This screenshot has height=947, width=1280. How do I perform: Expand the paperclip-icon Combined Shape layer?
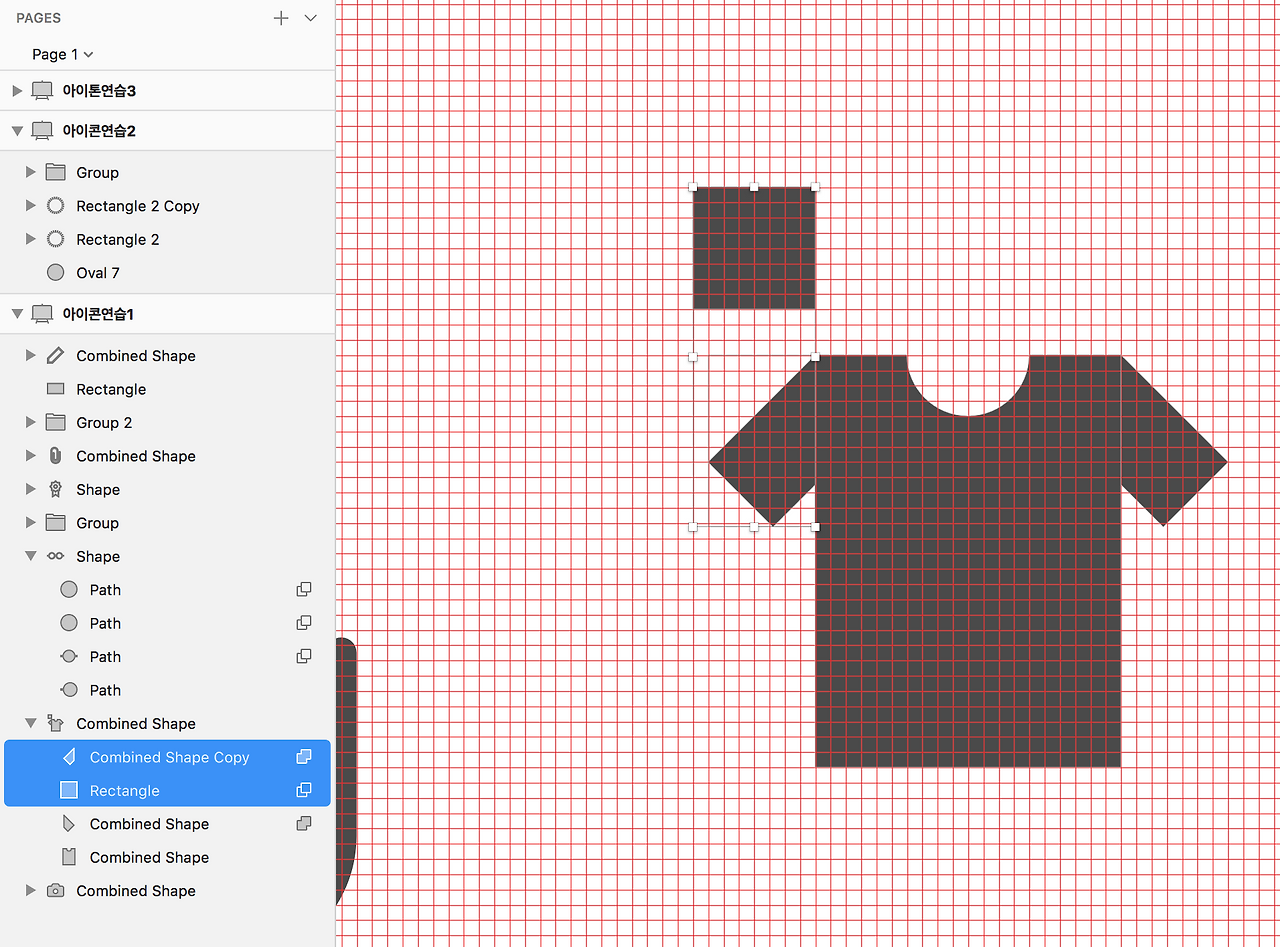31,456
